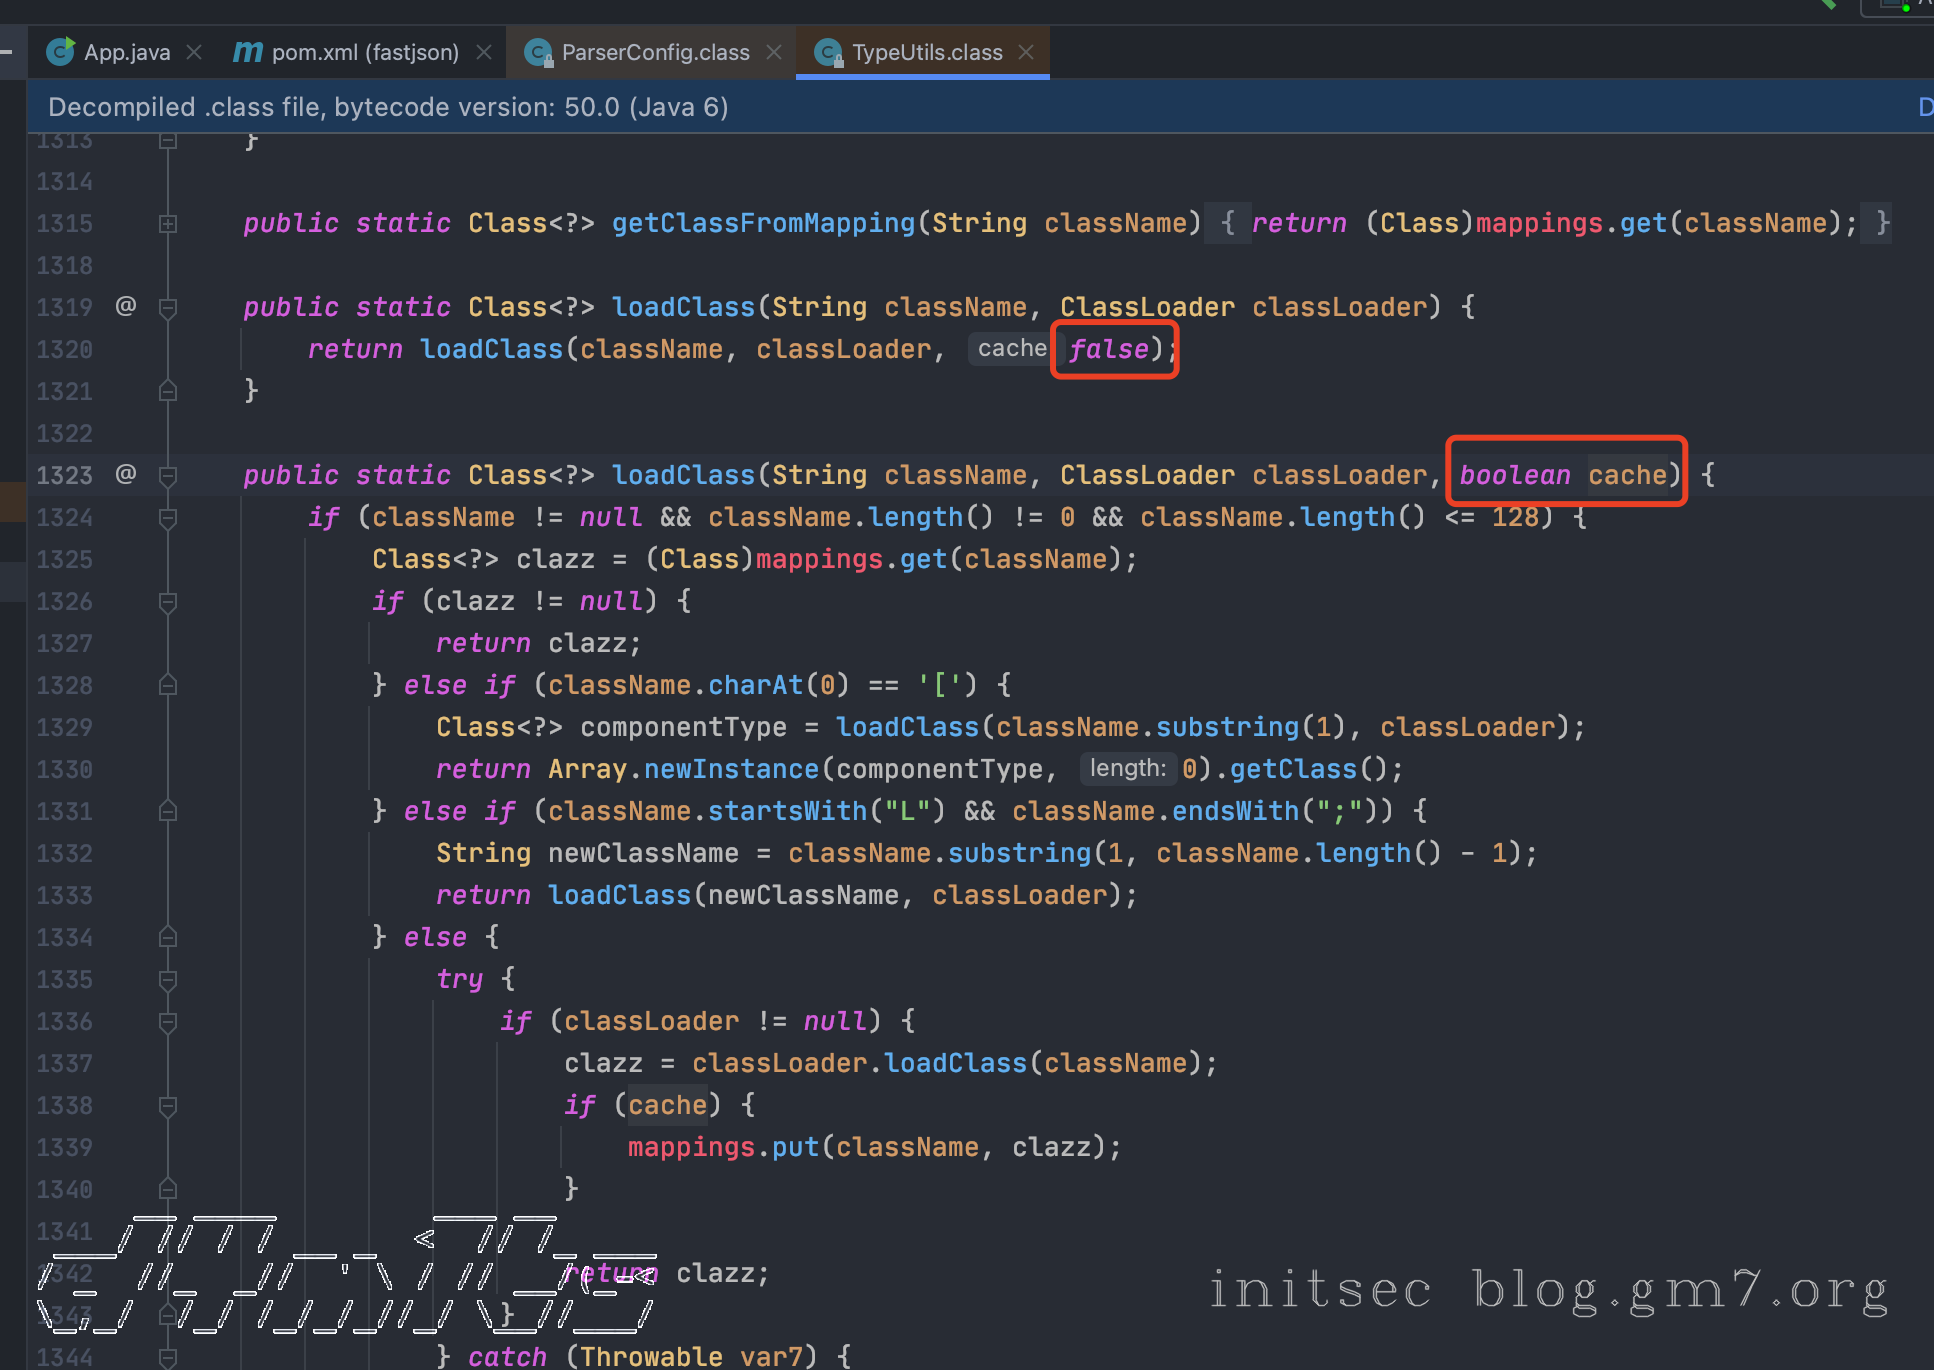This screenshot has height=1370, width=1934.
Task: Fold the try block on line 1335
Action: pyautogui.click(x=168, y=979)
